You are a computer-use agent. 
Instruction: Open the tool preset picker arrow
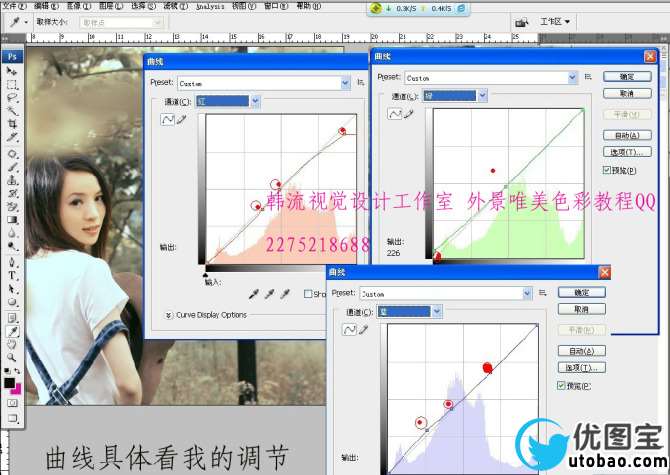pyautogui.click(x=26, y=22)
